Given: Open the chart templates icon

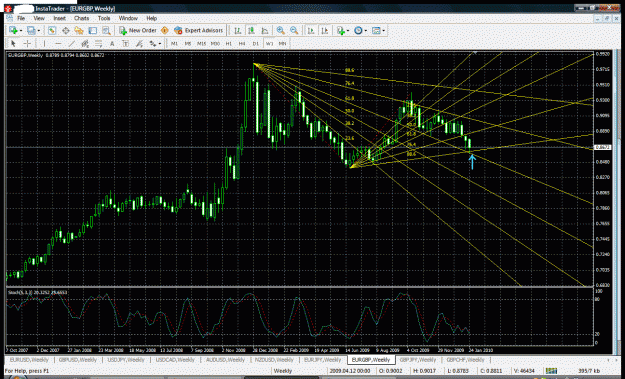Looking at the screenshot, I should coord(376,30).
